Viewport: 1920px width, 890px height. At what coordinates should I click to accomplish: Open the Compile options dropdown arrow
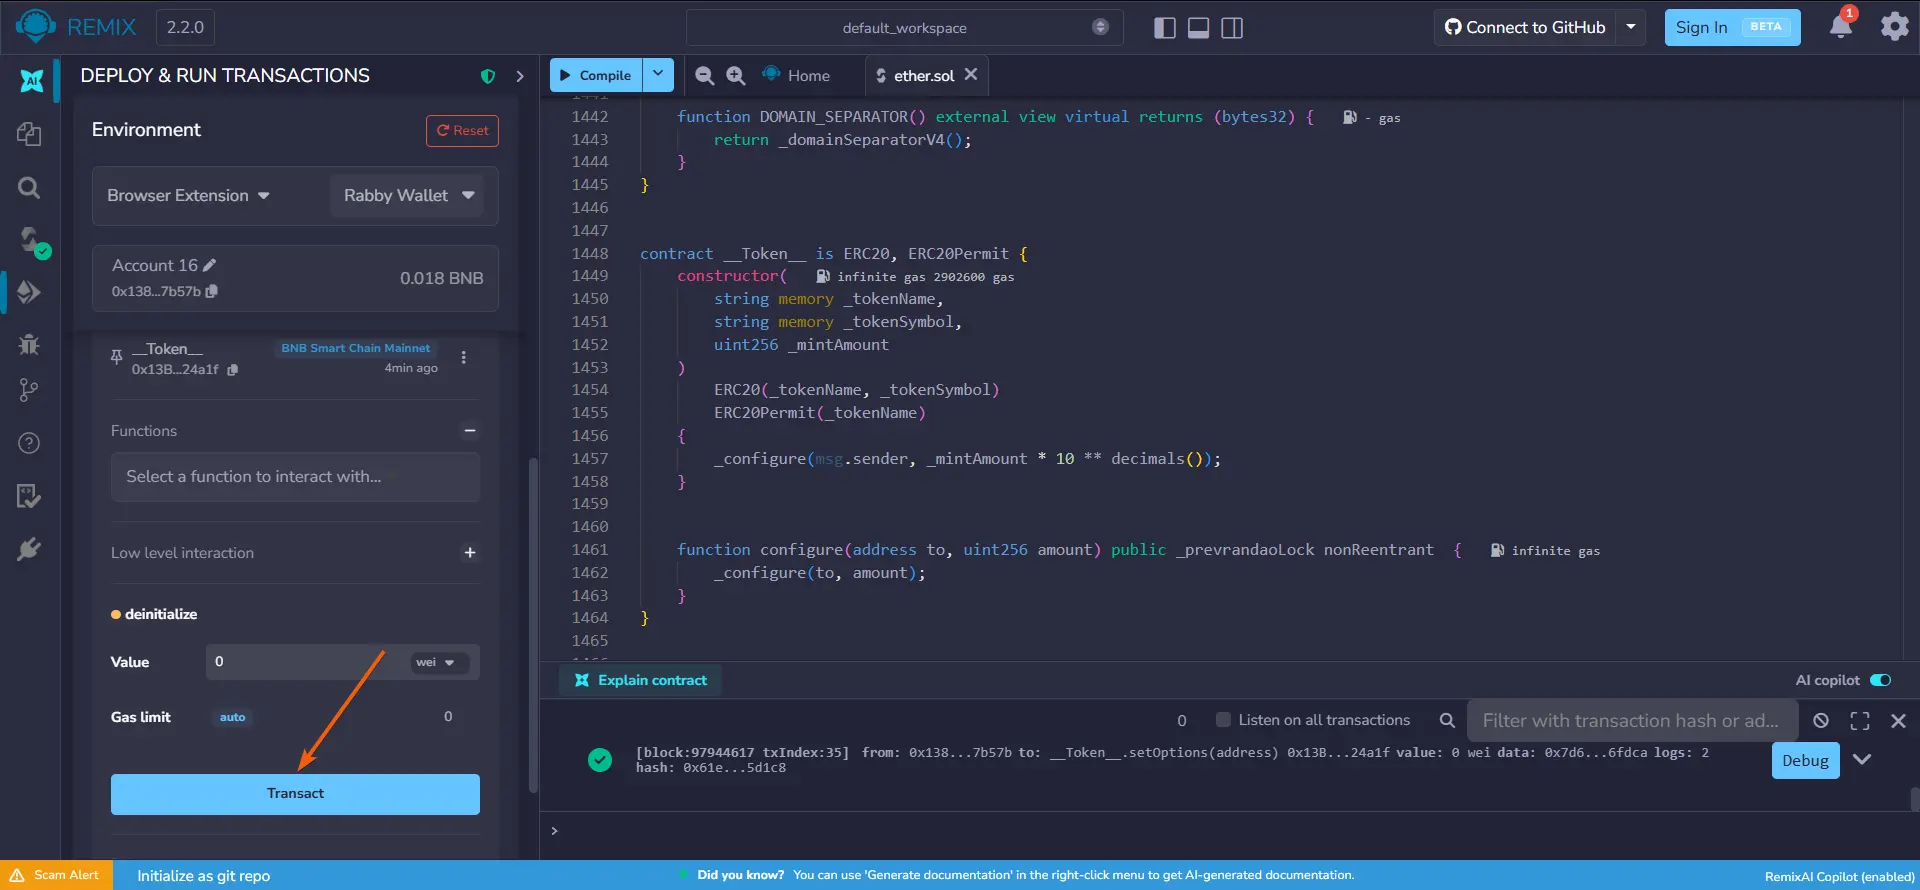tap(658, 74)
